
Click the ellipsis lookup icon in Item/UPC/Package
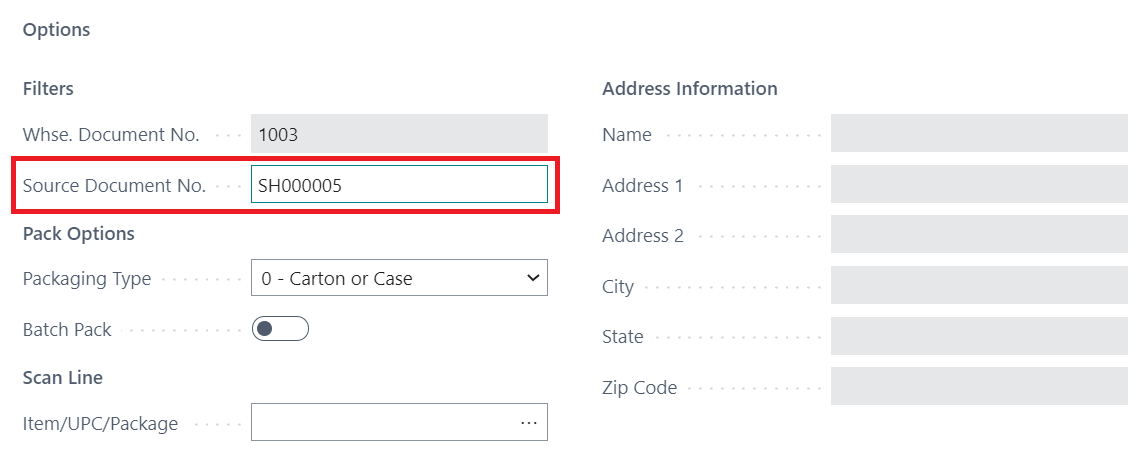529,423
